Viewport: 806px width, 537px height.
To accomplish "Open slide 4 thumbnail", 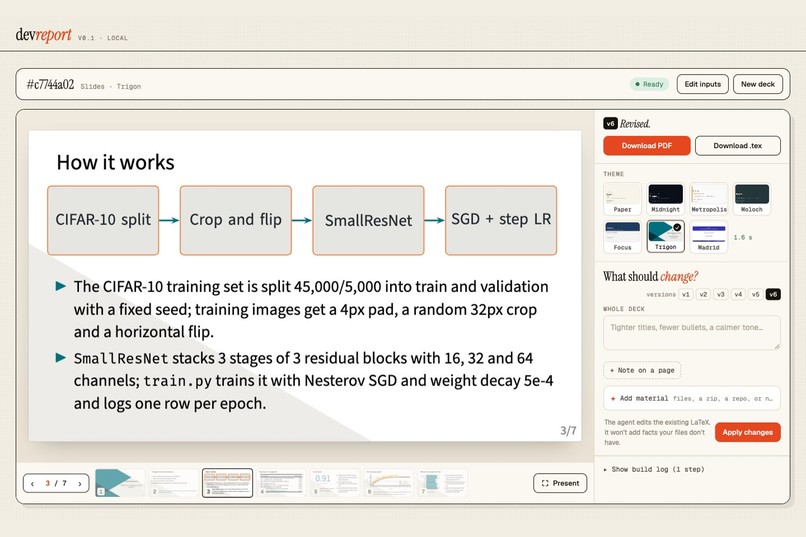I will (x=281, y=483).
